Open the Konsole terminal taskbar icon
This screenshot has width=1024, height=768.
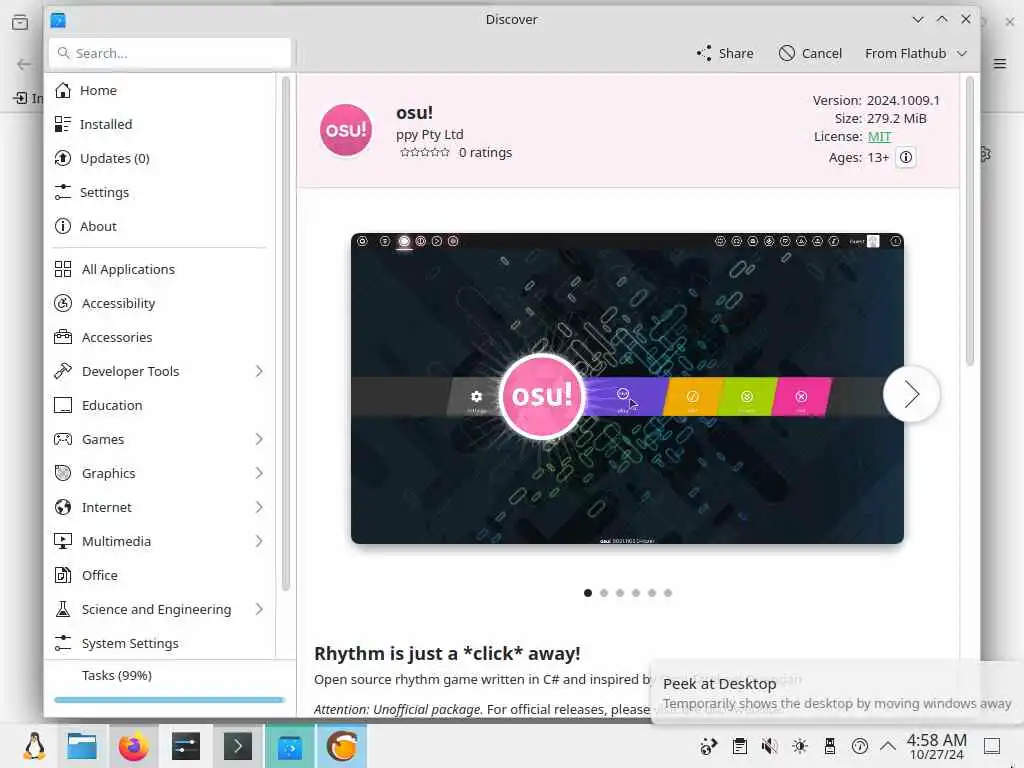238,746
